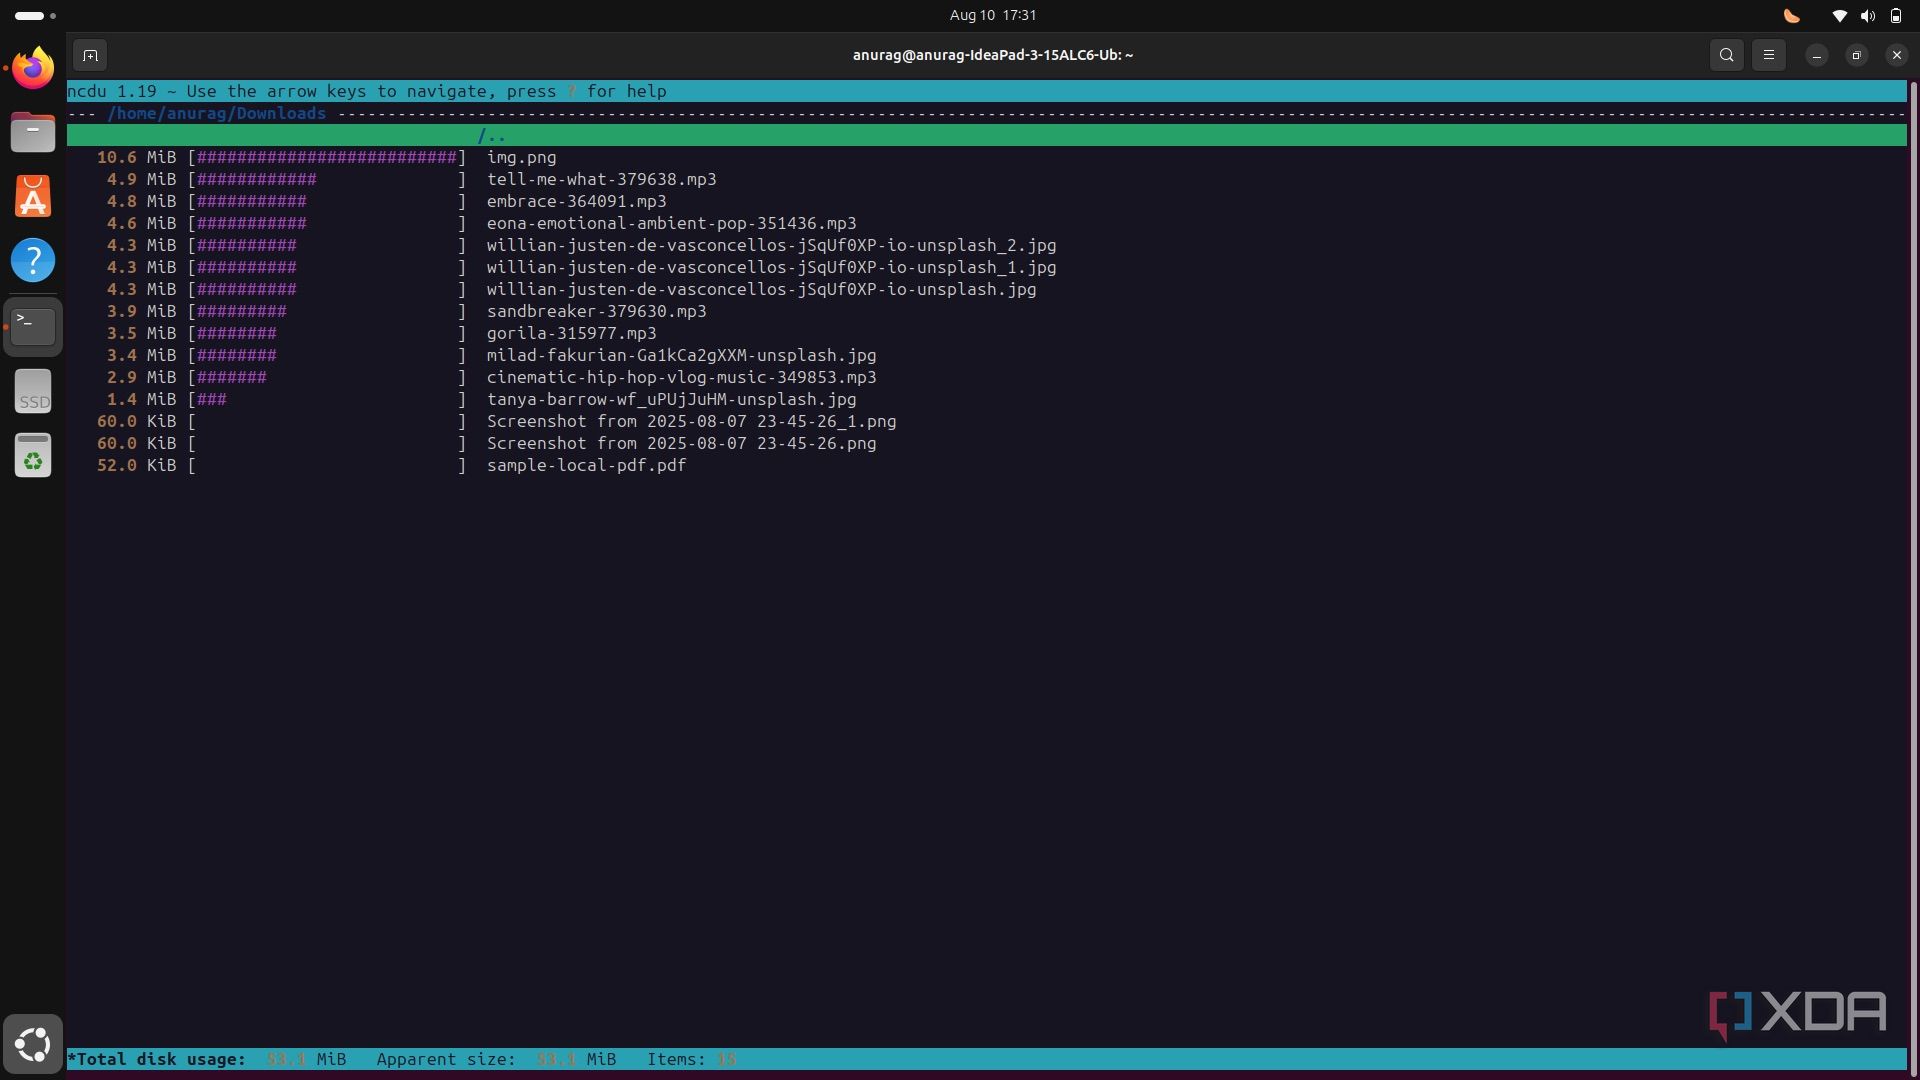Select gorila-315977.mp3 entry
The image size is (1920, 1080).
(572, 333)
